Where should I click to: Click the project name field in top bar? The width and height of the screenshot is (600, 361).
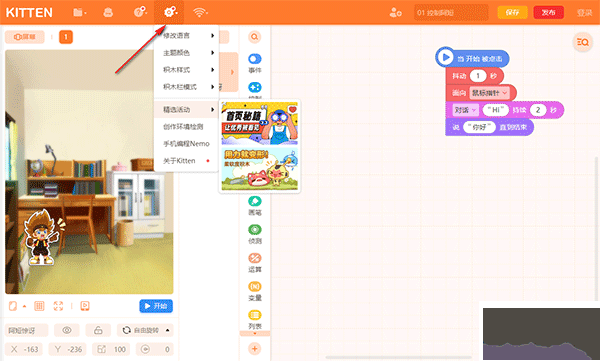[451, 13]
